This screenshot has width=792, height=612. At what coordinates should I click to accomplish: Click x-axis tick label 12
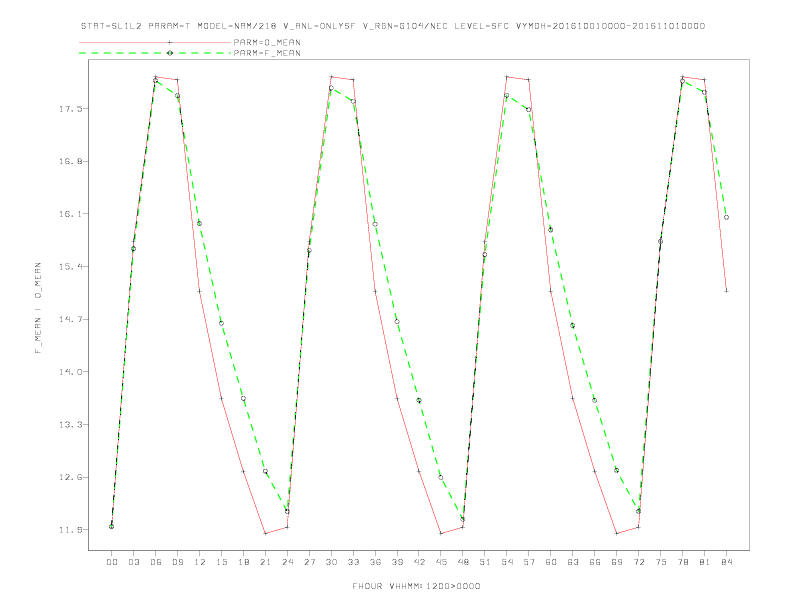coord(200,562)
